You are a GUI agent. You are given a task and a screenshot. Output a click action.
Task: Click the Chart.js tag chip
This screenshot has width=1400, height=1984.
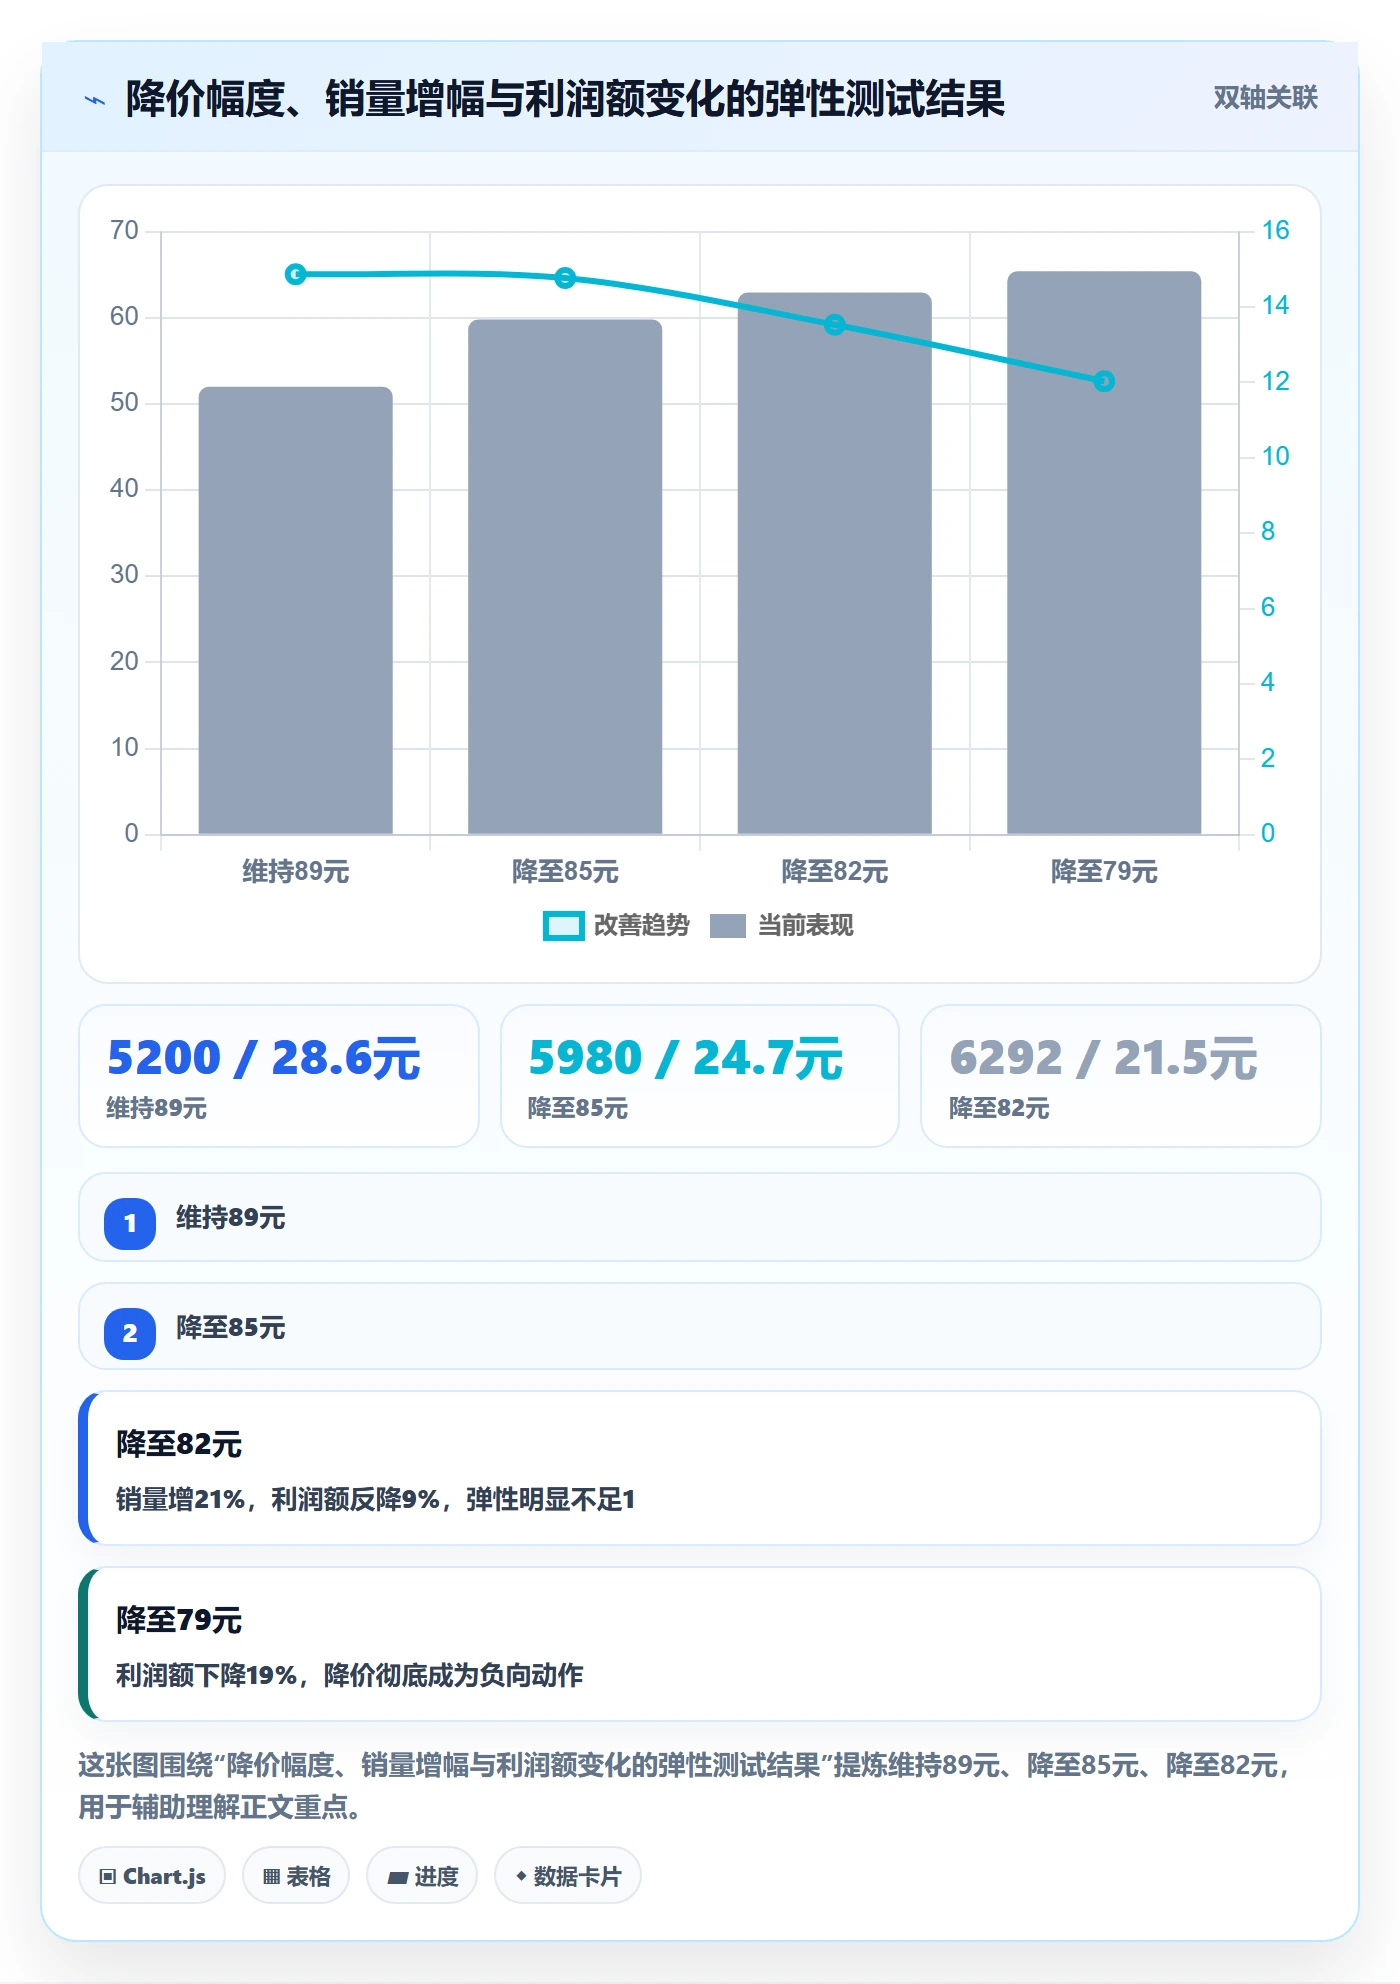click(x=152, y=1876)
